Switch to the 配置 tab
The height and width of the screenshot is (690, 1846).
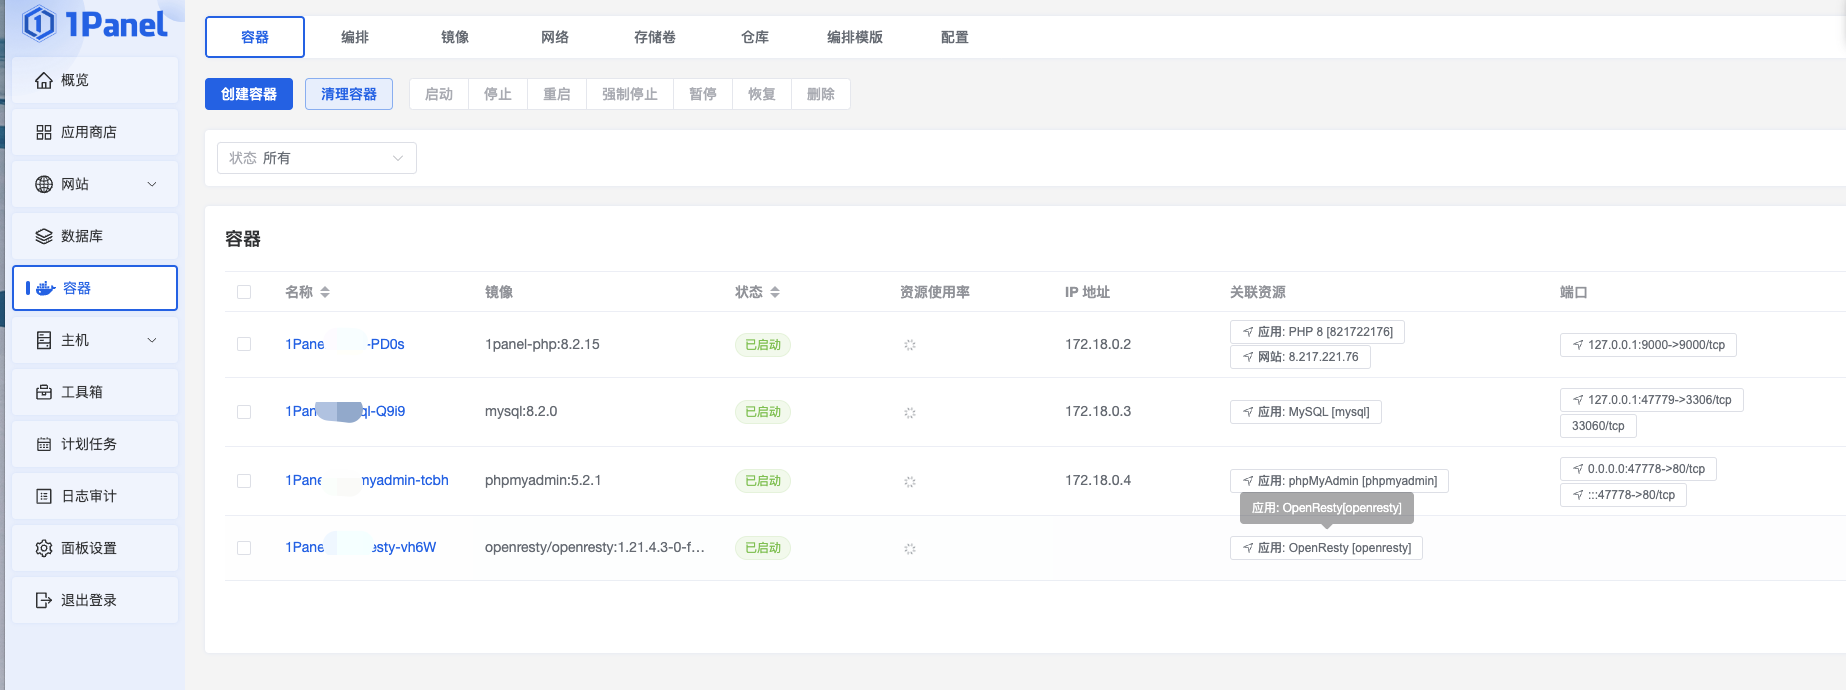pyautogui.click(x=955, y=37)
